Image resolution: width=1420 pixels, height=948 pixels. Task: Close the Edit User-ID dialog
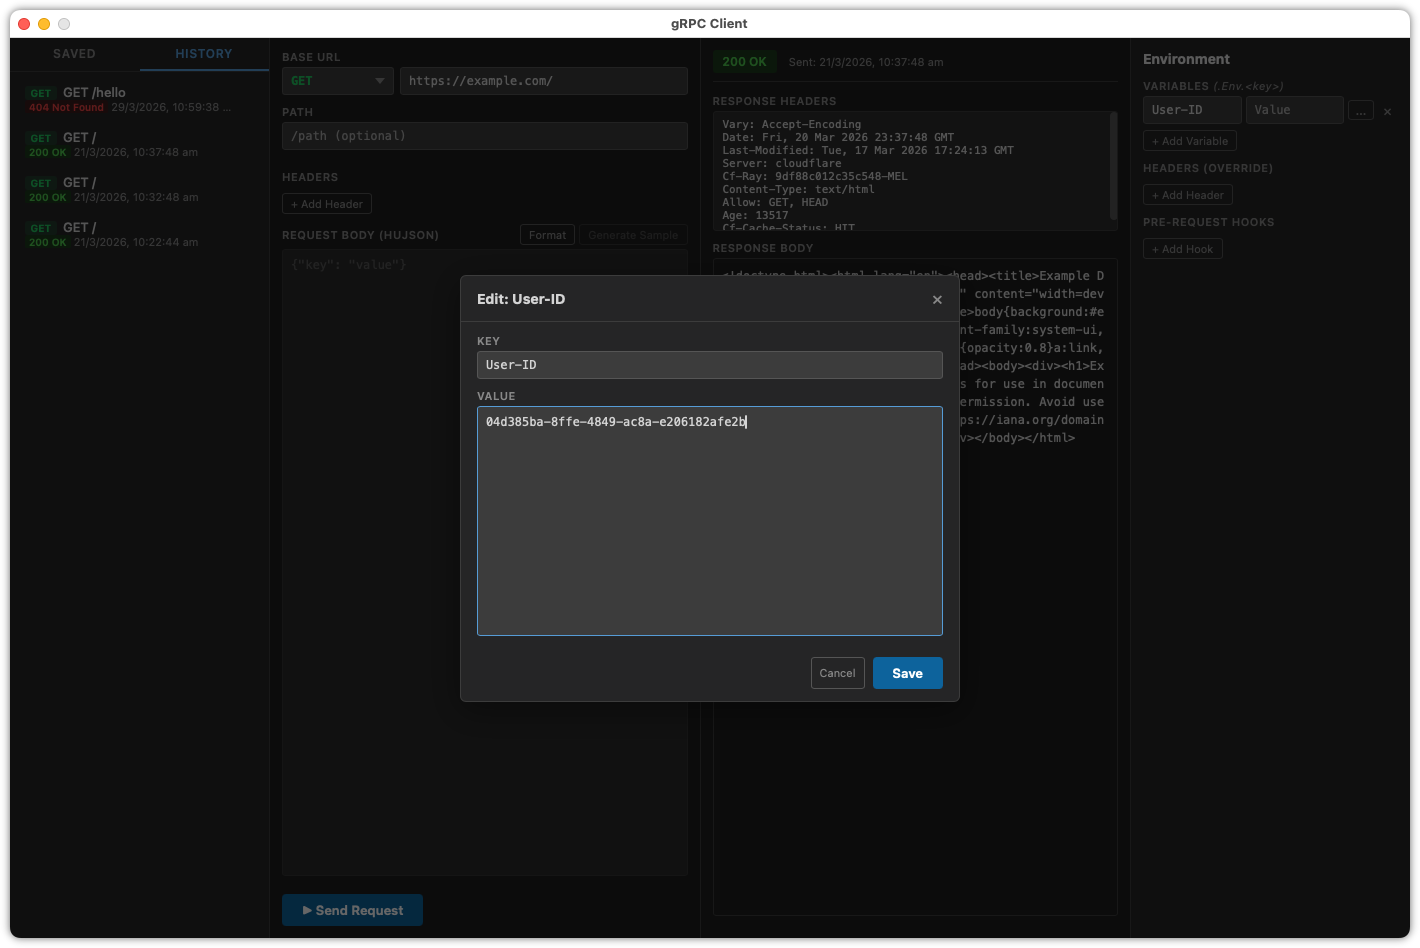(x=937, y=300)
